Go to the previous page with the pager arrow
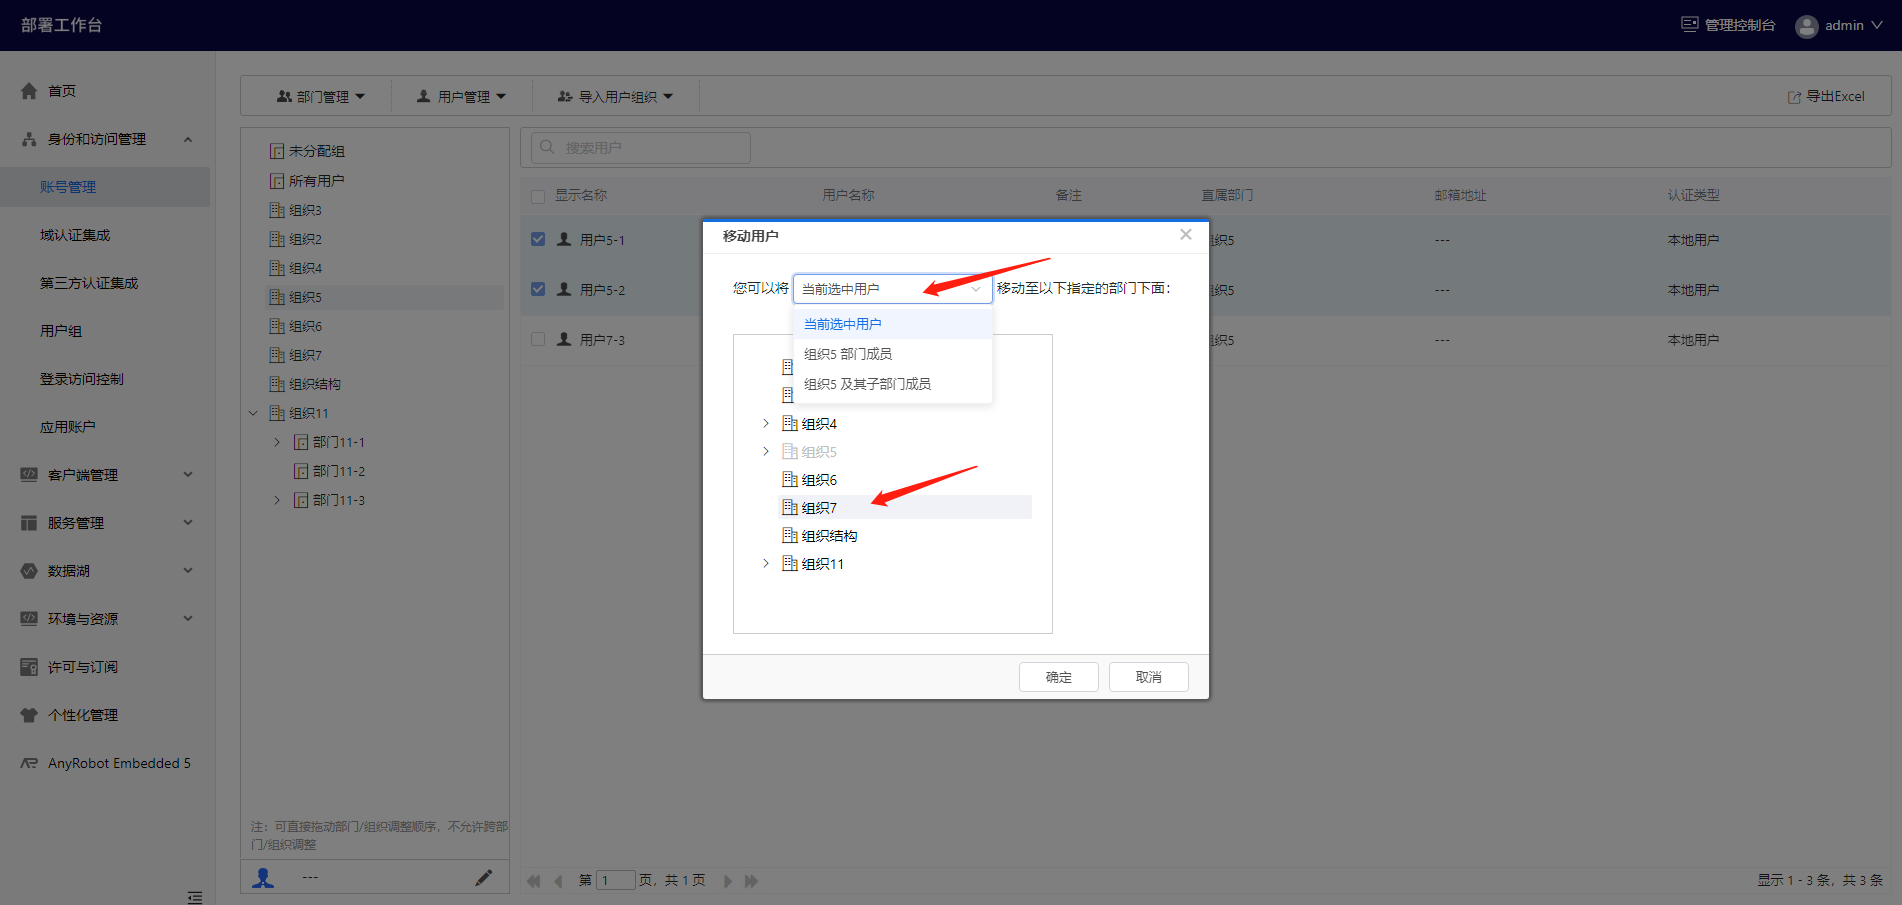1902x905 pixels. 558,881
